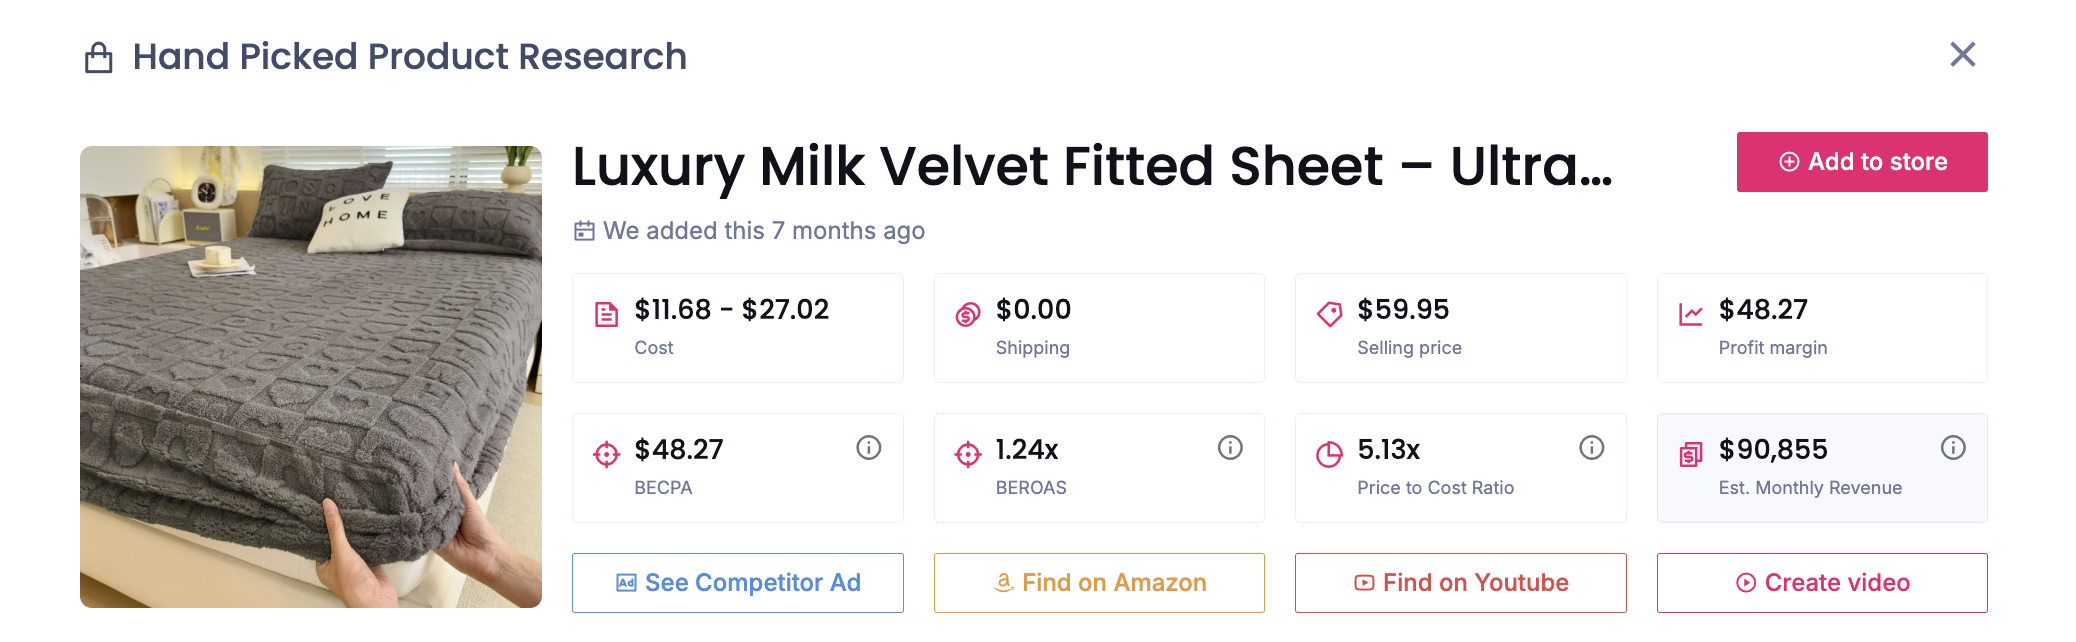Open the BEROAS info tooltip

point(1230,448)
